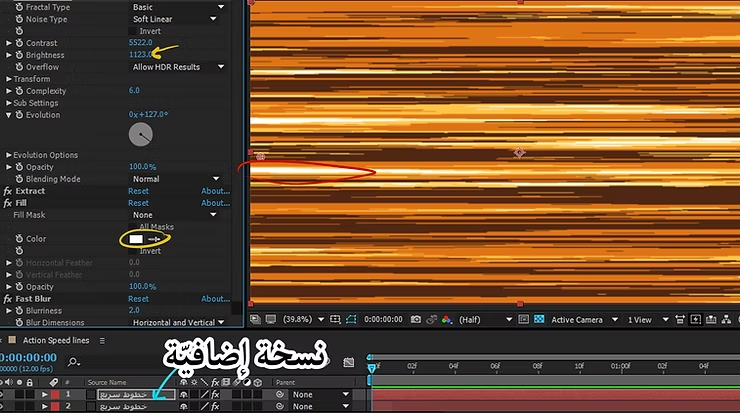Open the Show Channel color icon

click(x=446, y=320)
